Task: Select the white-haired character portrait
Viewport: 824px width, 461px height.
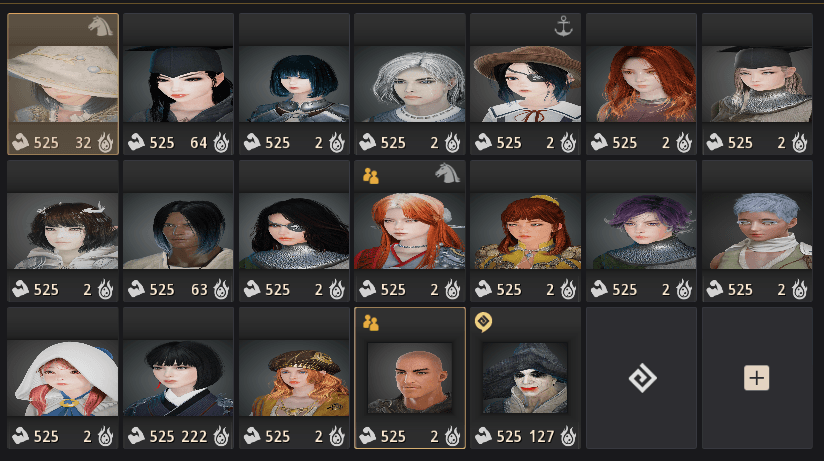Action: point(410,84)
